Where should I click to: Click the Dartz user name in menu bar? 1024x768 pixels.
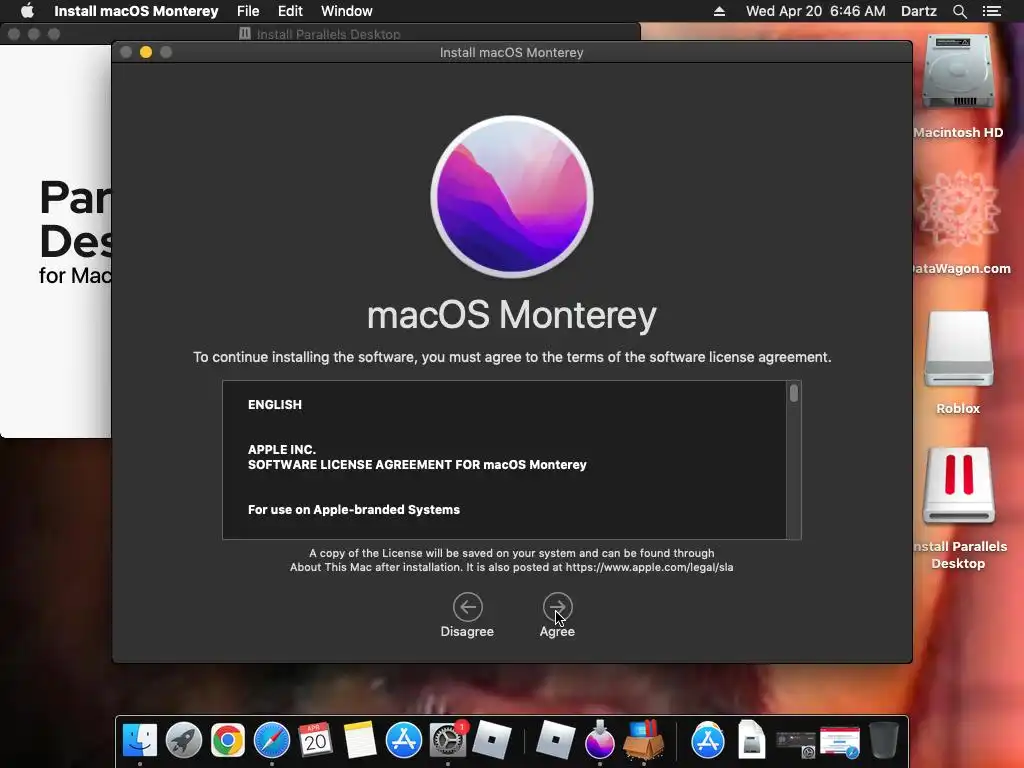pos(918,11)
